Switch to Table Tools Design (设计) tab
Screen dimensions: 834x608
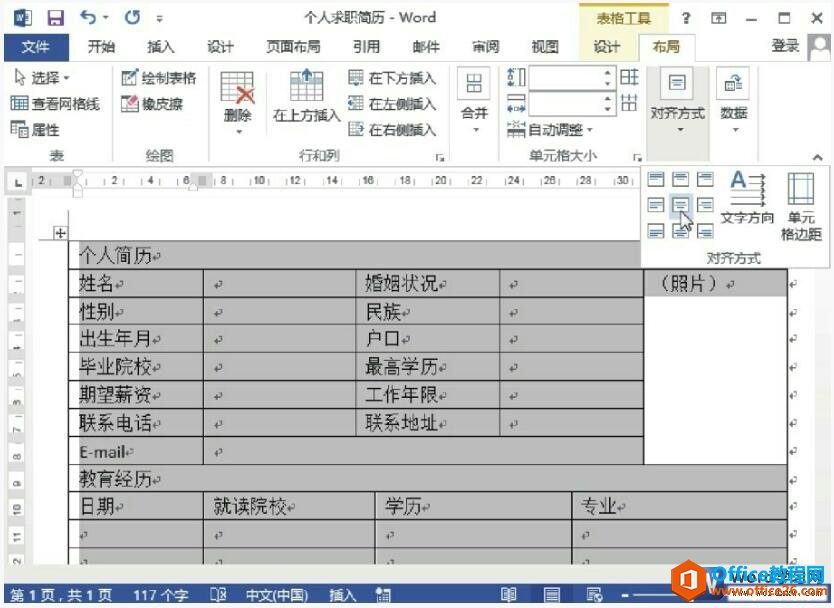[607, 47]
